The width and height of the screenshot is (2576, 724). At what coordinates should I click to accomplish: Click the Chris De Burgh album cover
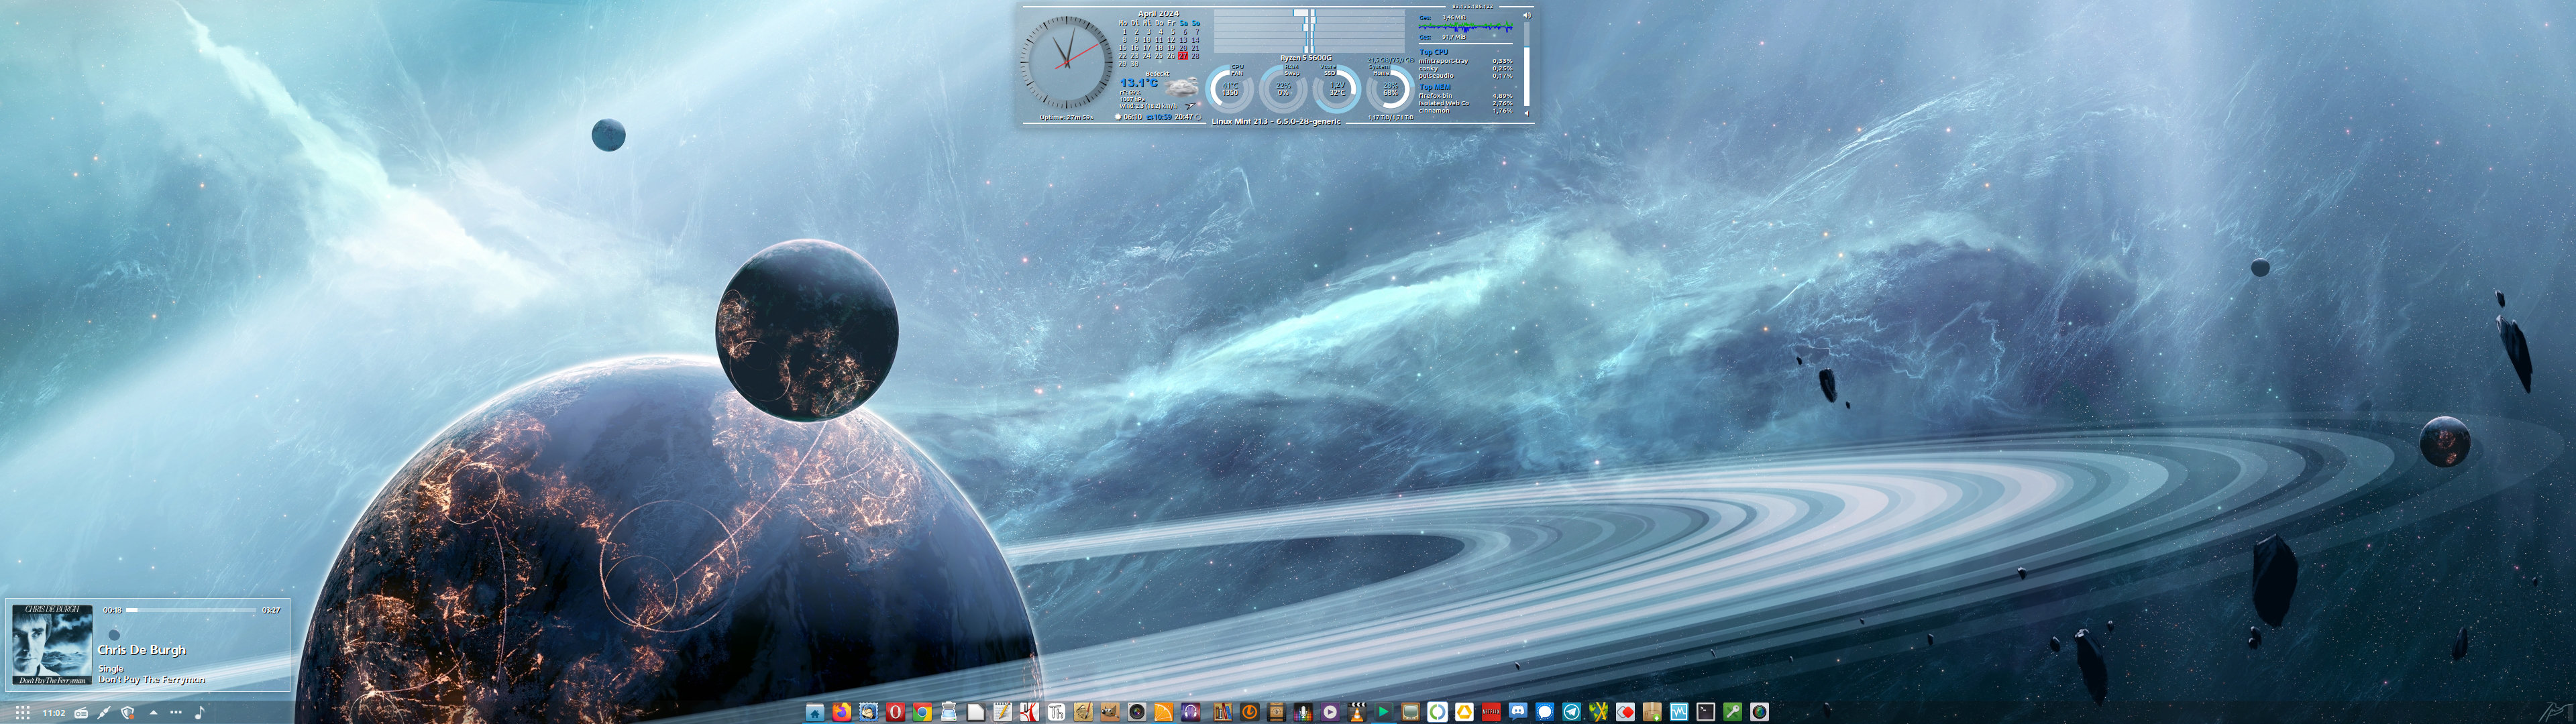[x=52, y=644]
